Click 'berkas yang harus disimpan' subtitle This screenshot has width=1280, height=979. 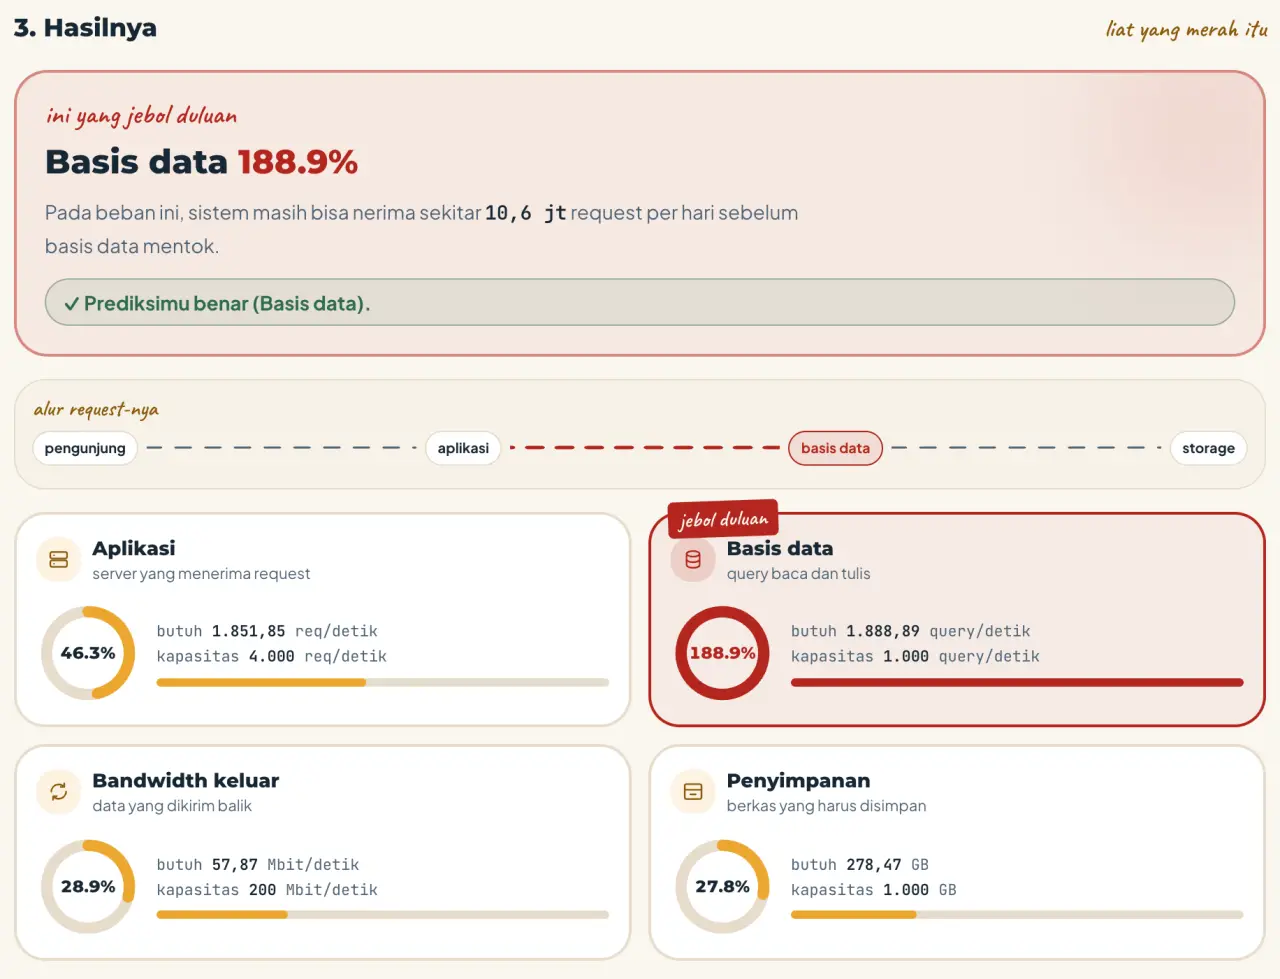[826, 806]
